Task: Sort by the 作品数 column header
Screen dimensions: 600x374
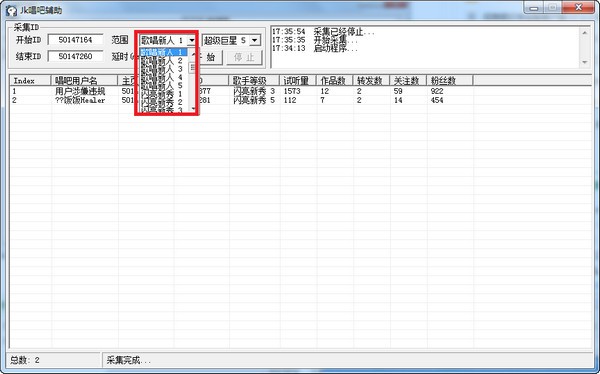Action: (335, 81)
